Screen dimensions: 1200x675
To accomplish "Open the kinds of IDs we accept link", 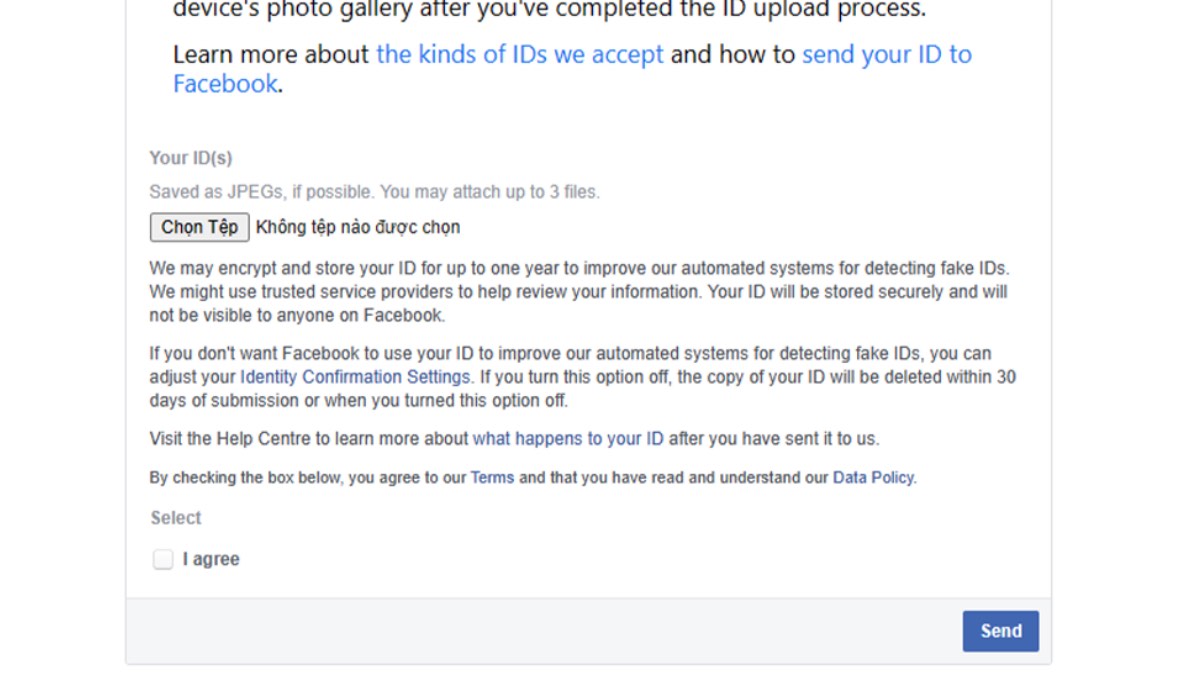I will coord(519,54).
